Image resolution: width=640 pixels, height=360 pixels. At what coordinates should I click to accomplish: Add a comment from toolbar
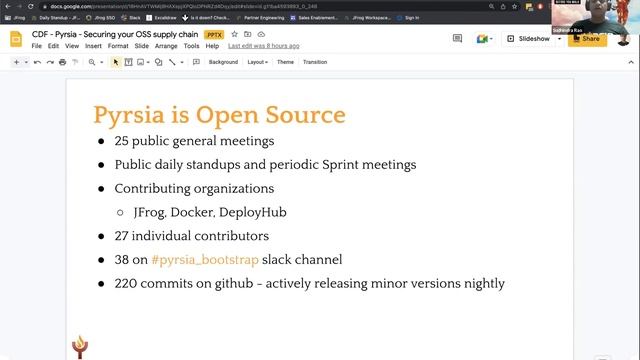point(196,62)
